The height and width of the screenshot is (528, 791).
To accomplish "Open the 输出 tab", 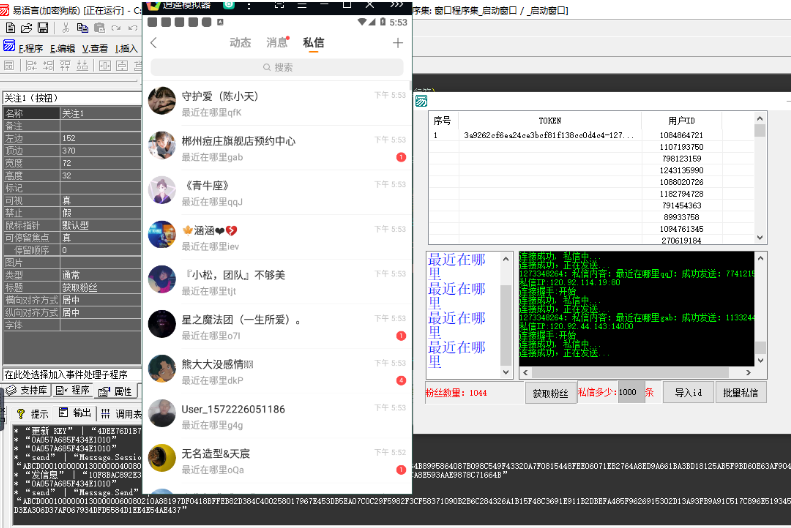I will (x=75, y=413).
